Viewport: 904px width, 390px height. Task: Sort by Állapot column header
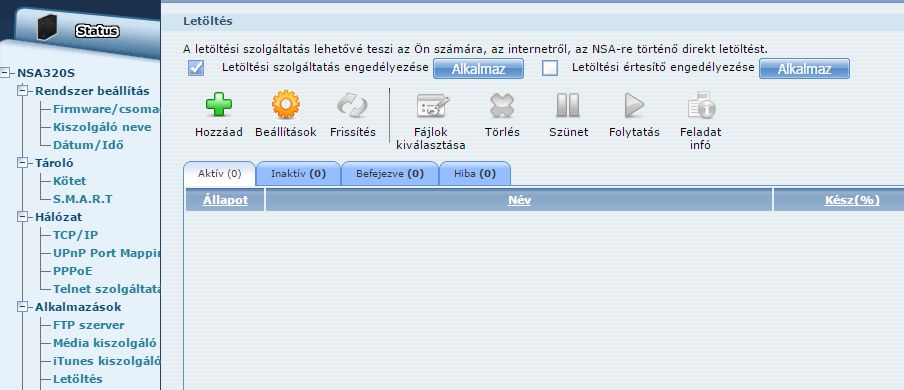pos(225,200)
